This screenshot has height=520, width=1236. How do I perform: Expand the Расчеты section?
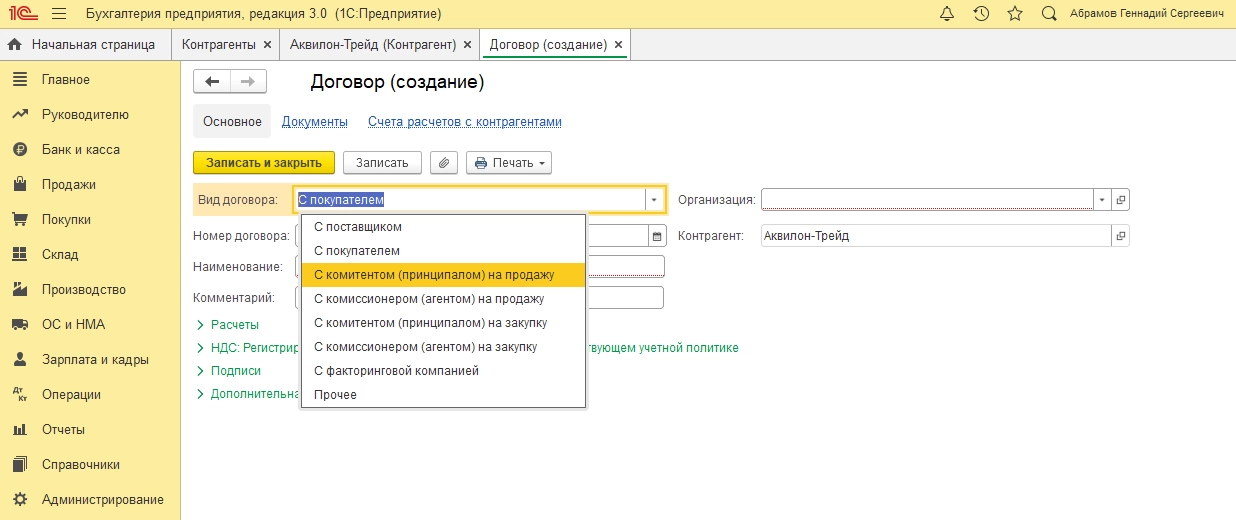(234, 325)
